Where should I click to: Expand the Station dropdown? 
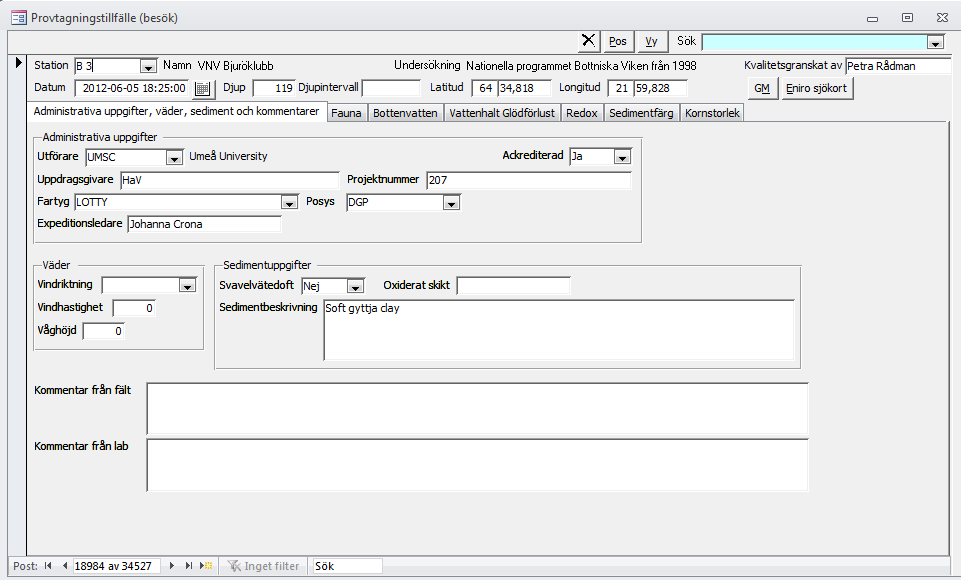pyautogui.click(x=148, y=66)
